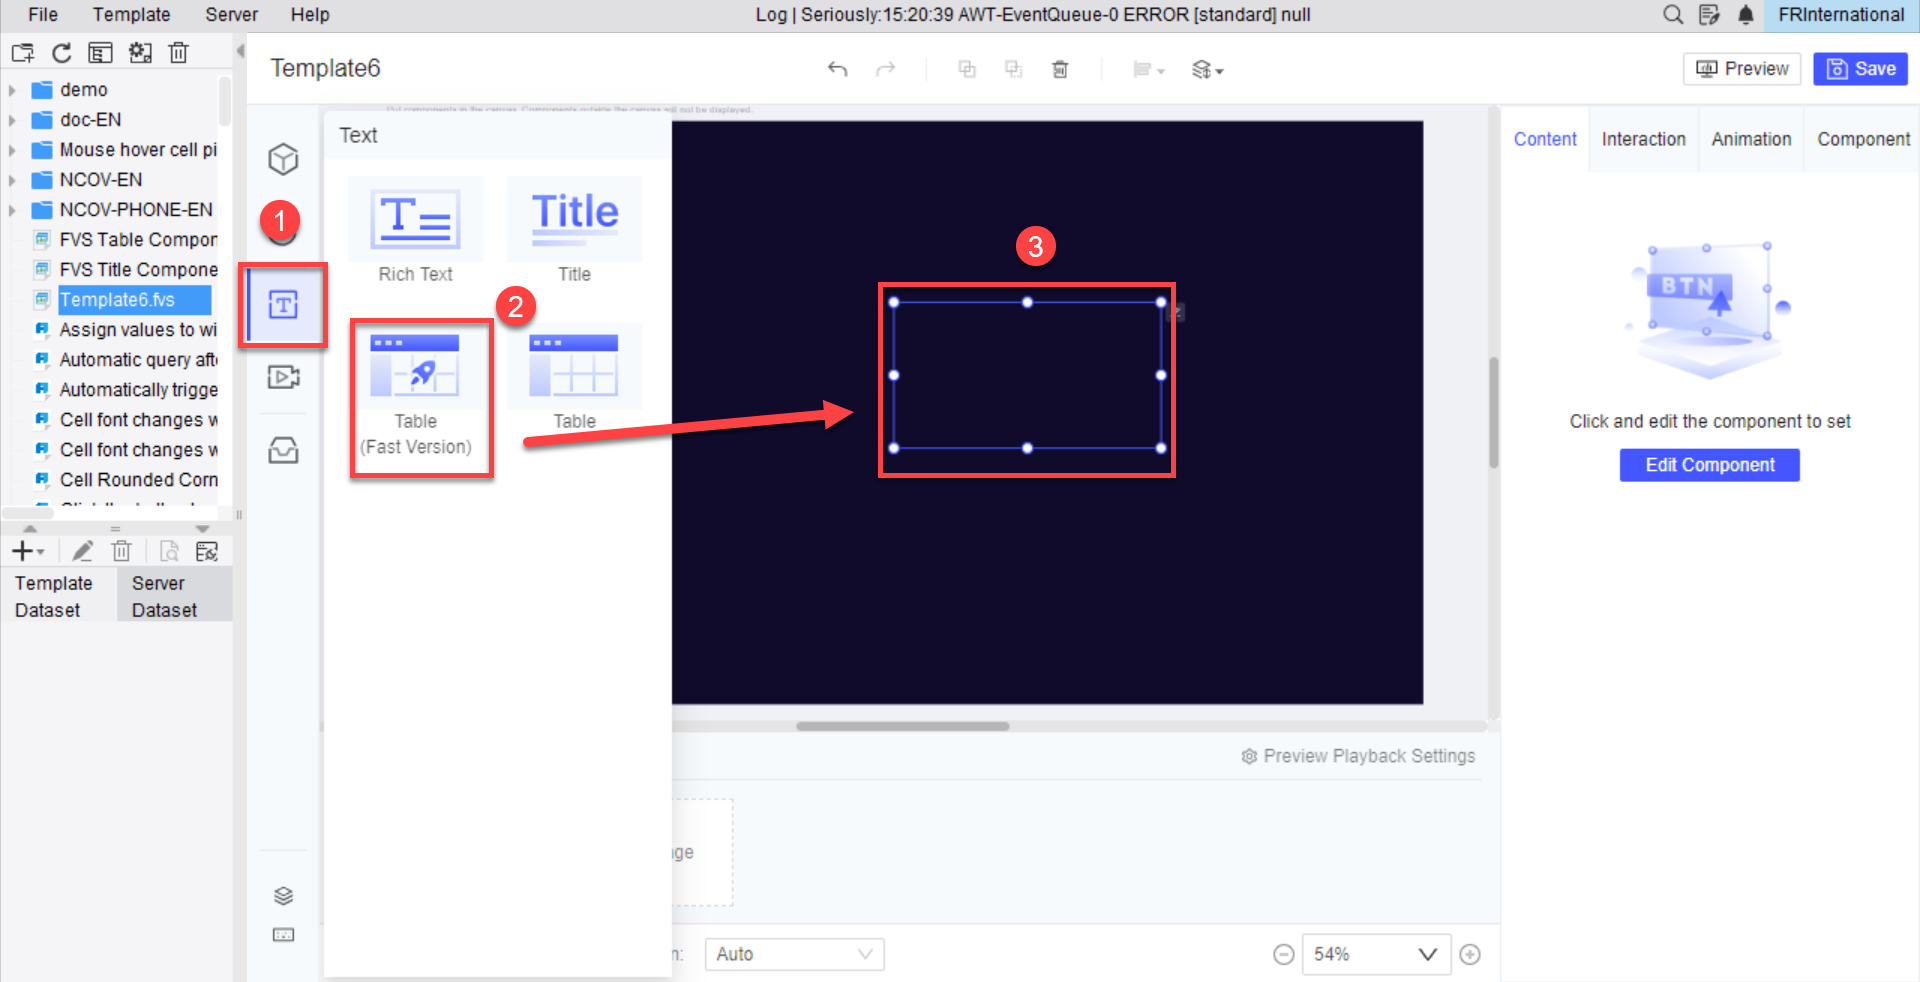Open the Auto dropdown
The height and width of the screenshot is (982, 1920).
point(794,954)
